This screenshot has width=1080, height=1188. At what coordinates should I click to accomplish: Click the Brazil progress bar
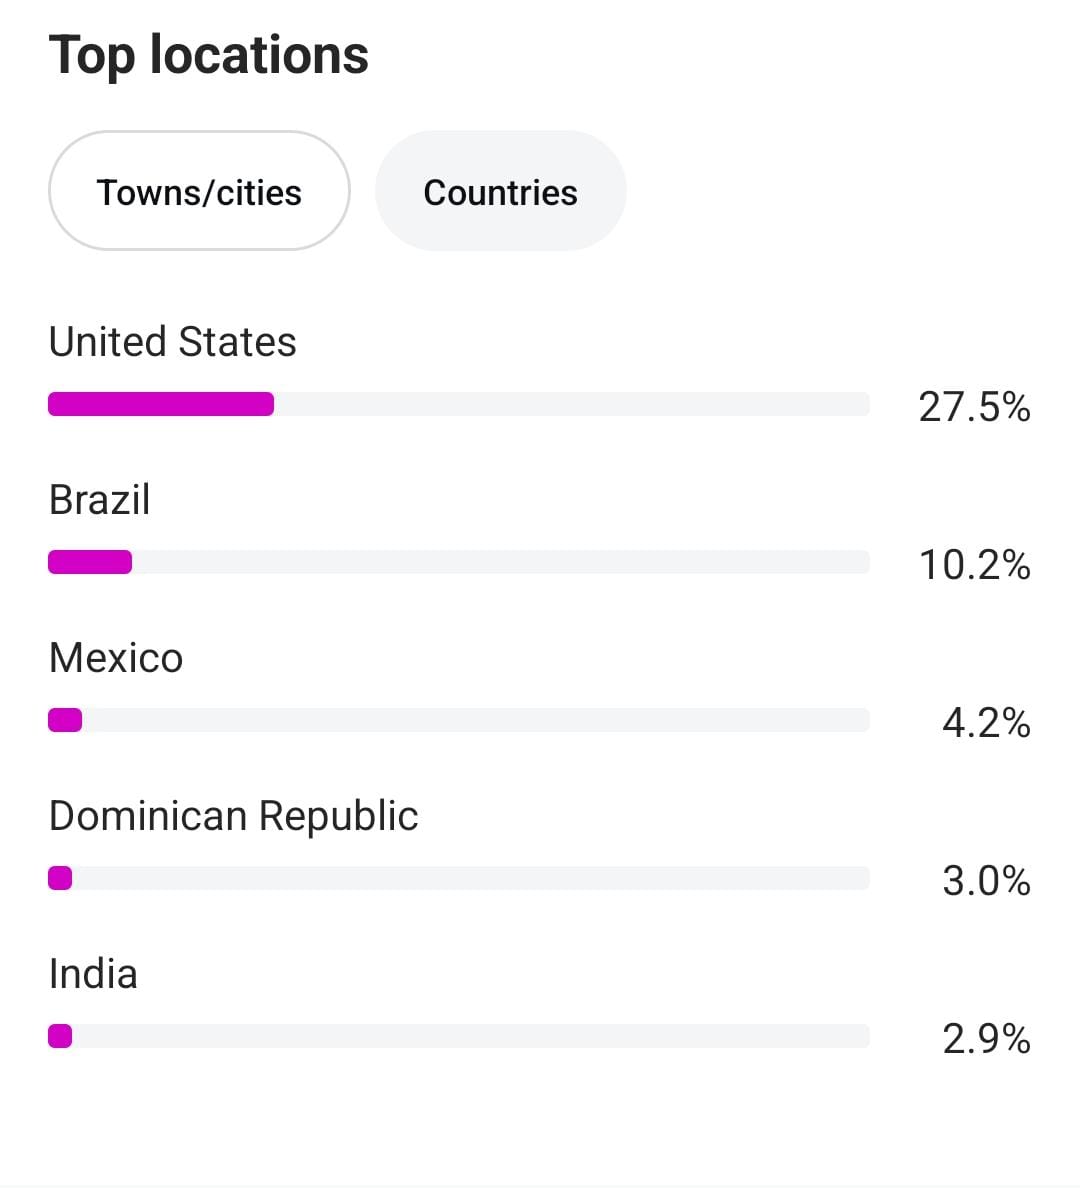tap(459, 562)
